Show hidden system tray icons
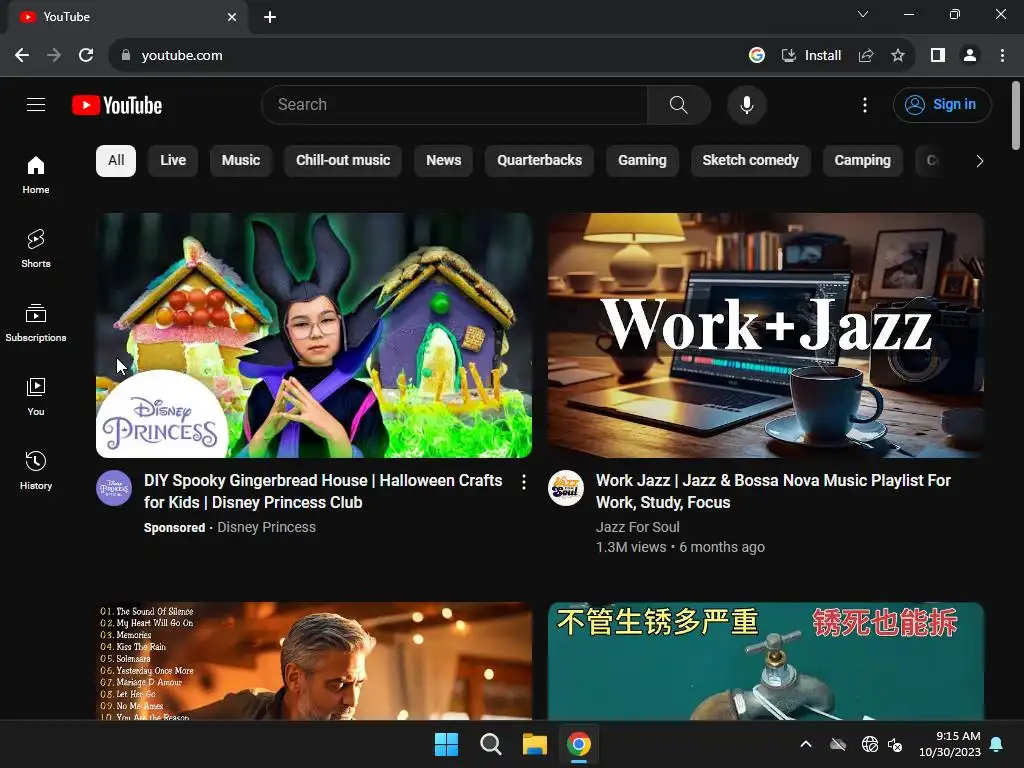This screenshot has height=768, width=1024. (x=806, y=744)
